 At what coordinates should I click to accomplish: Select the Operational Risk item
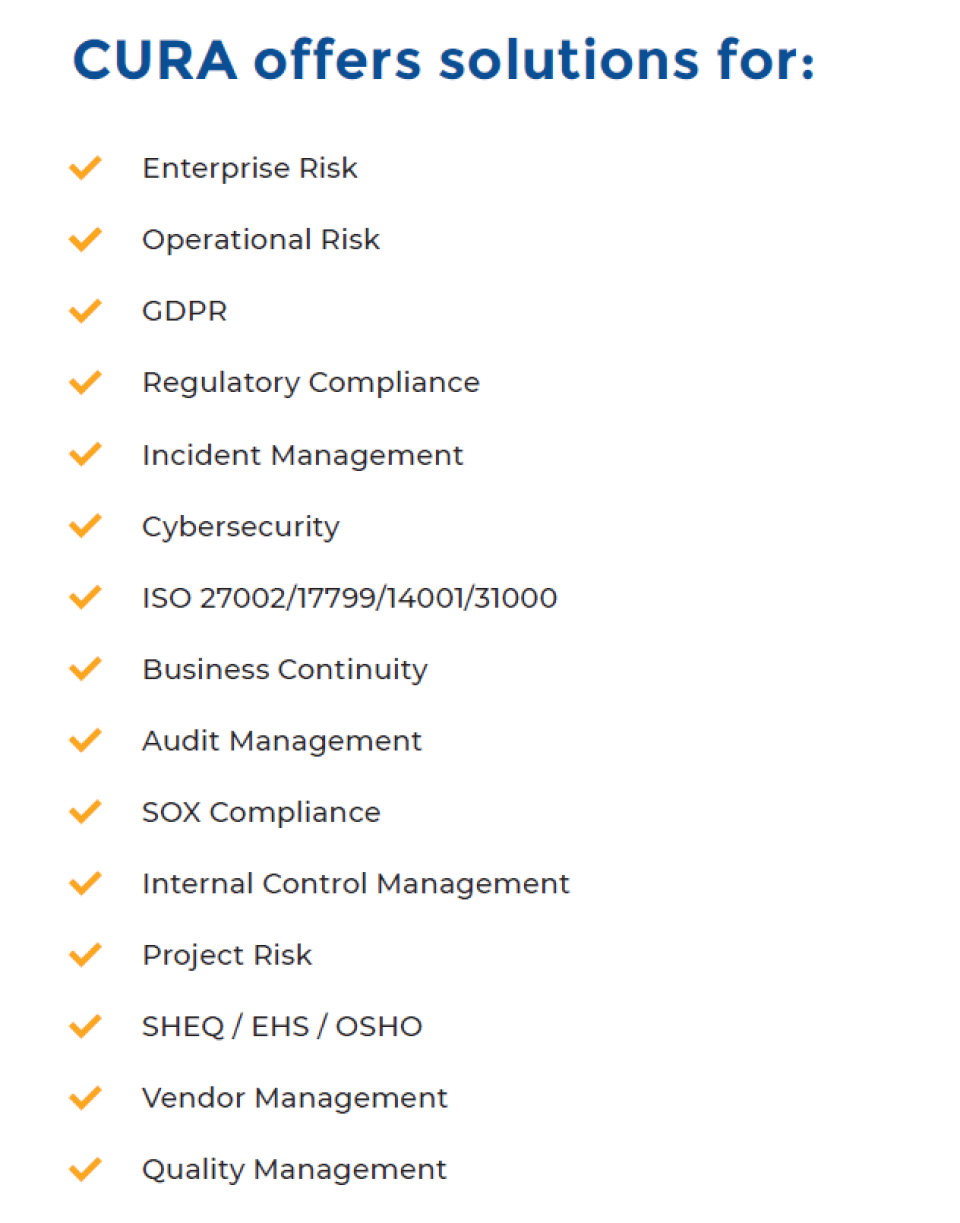(x=261, y=240)
